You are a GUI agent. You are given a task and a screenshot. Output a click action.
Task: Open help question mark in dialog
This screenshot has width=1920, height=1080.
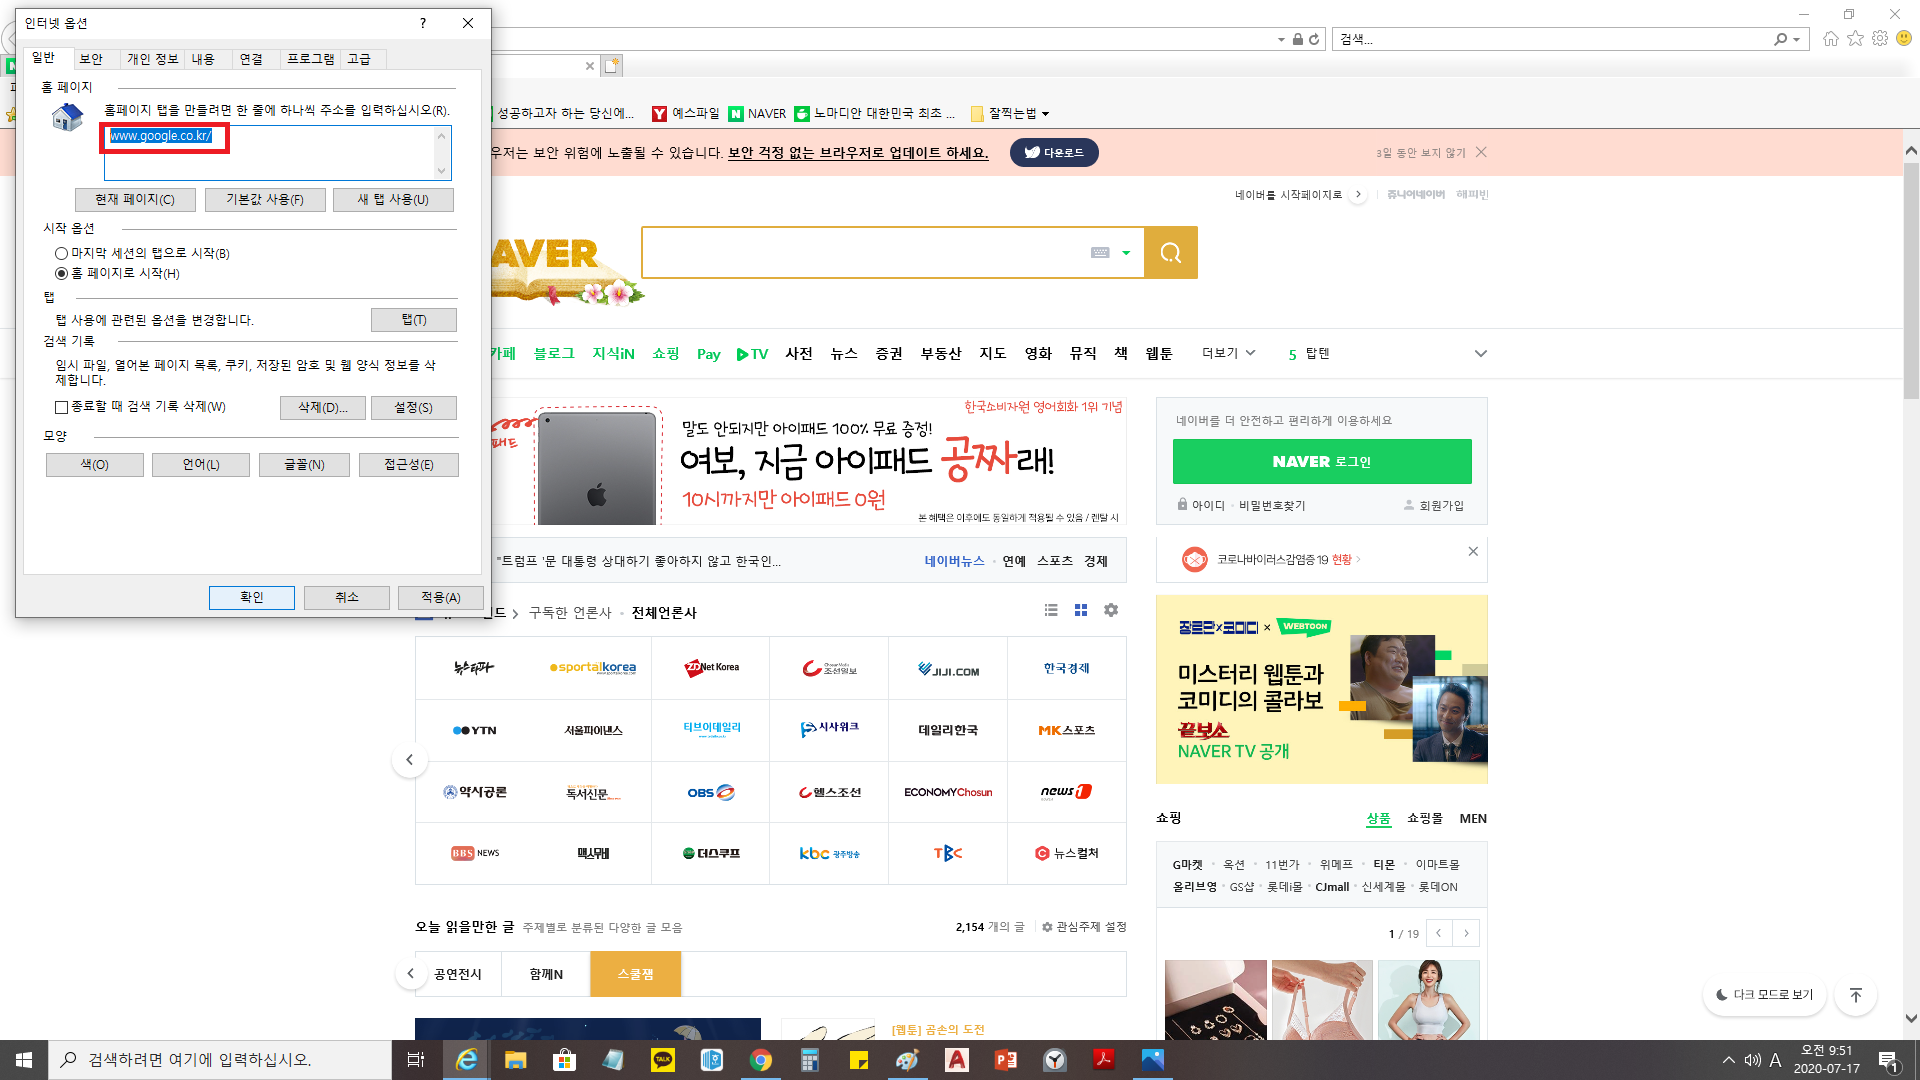[423, 23]
